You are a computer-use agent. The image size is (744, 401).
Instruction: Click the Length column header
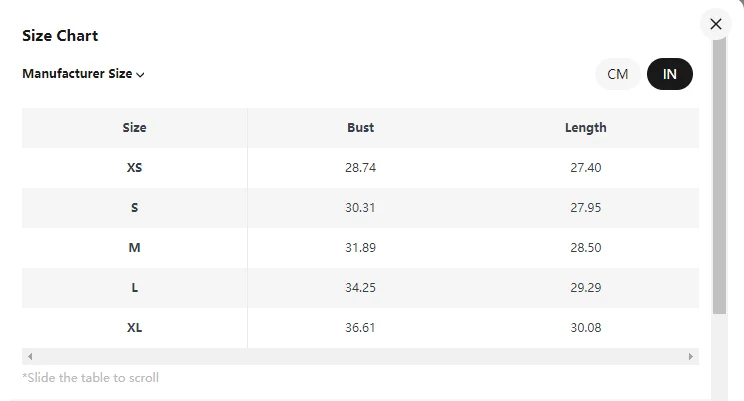[x=585, y=128]
